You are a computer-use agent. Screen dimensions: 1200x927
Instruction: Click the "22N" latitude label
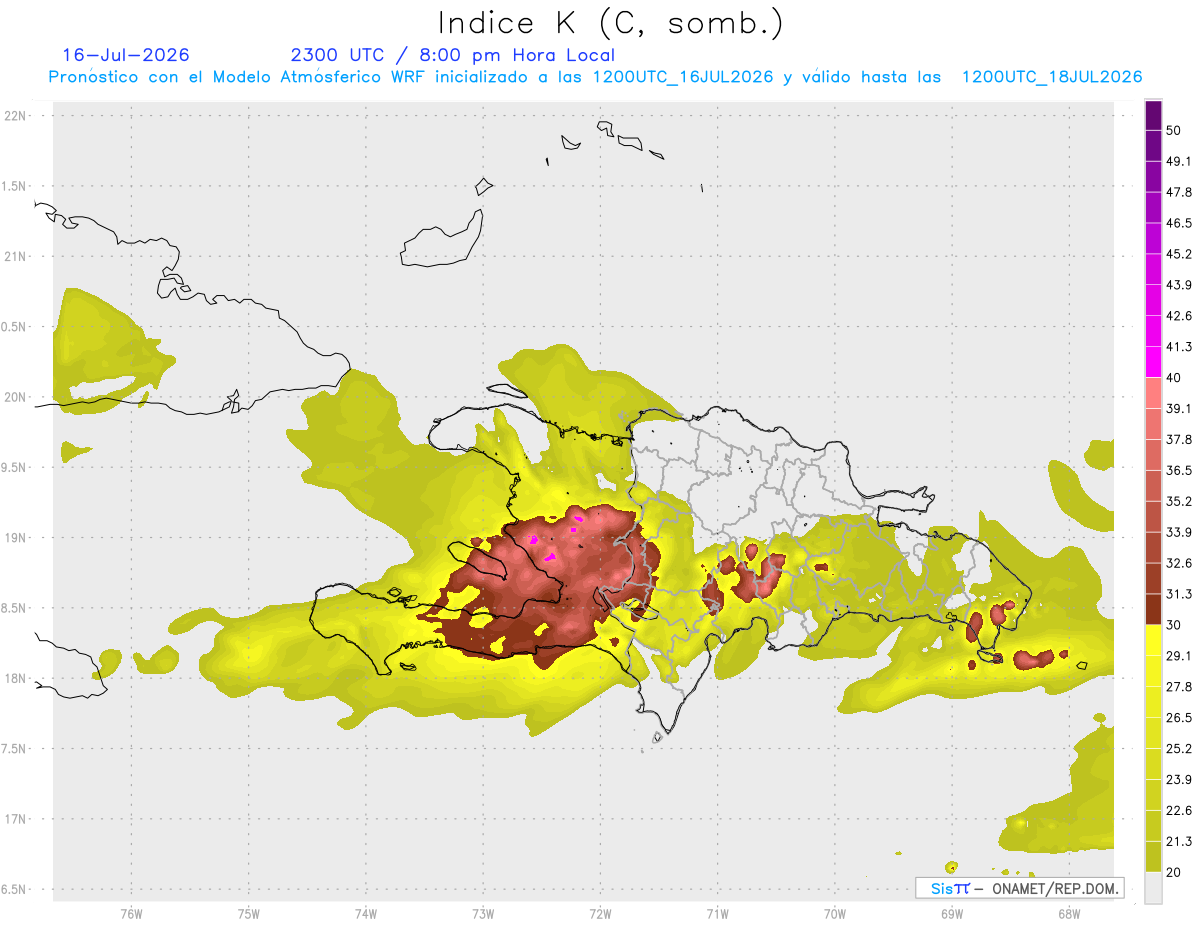pos(16,116)
